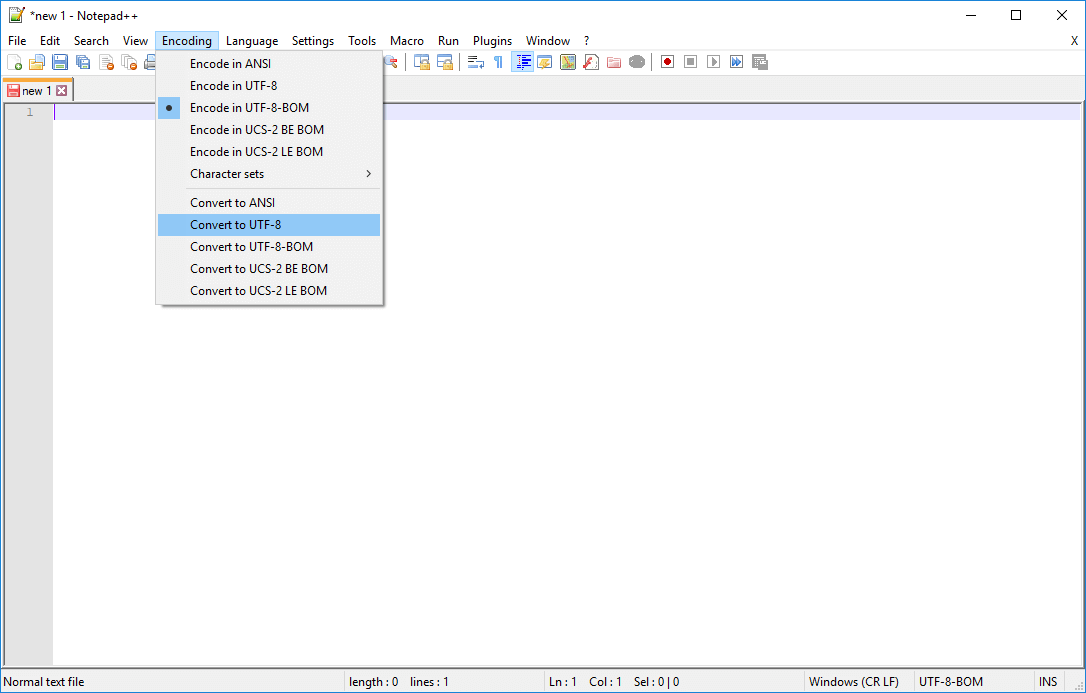Expand the Character sets submenu
Image resolution: width=1086 pixels, height=693 pixels.
click(x=225, y=173)
